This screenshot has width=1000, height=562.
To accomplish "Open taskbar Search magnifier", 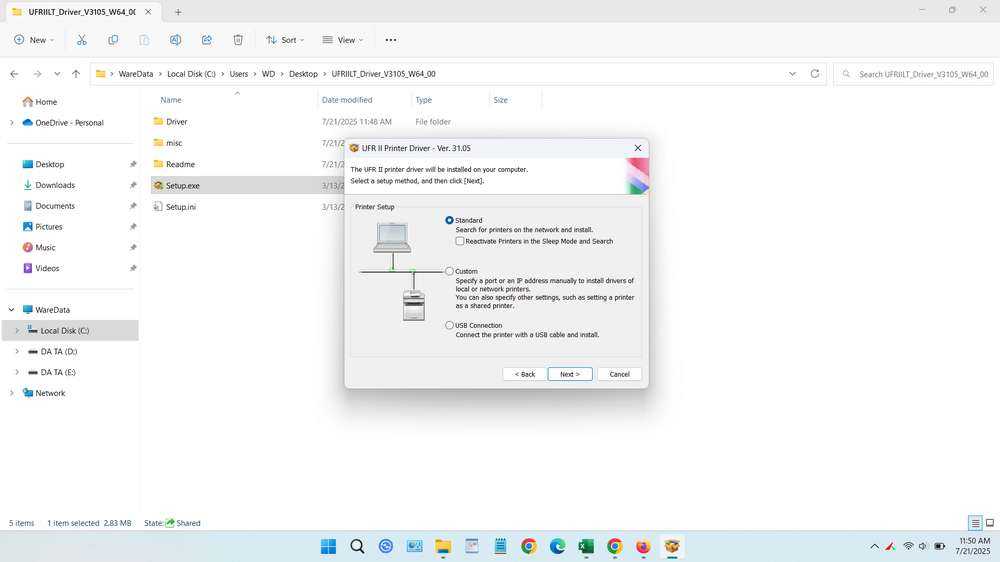I will [357, 546].
